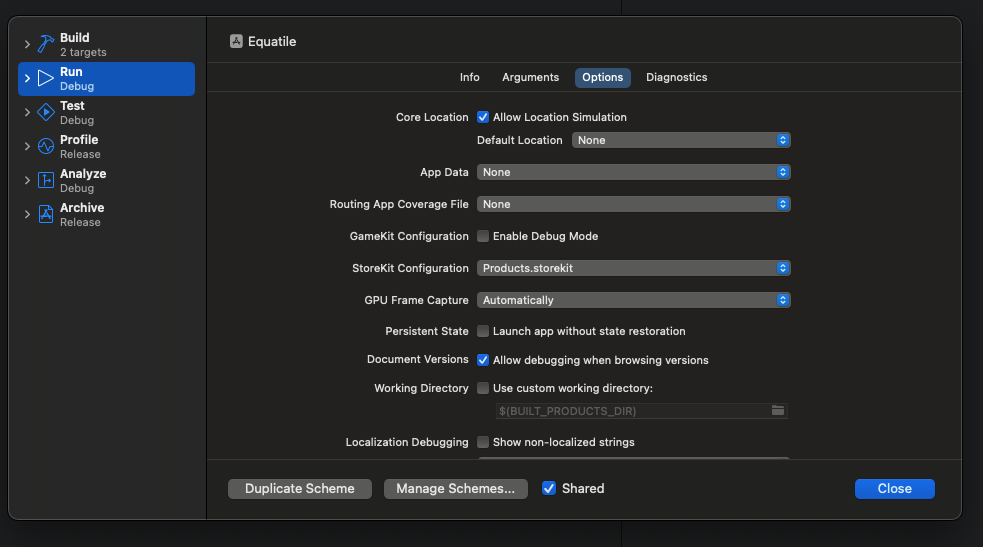Click the Equatile app icon in header
Screen dimensions: 983x547
pos(236,42)
